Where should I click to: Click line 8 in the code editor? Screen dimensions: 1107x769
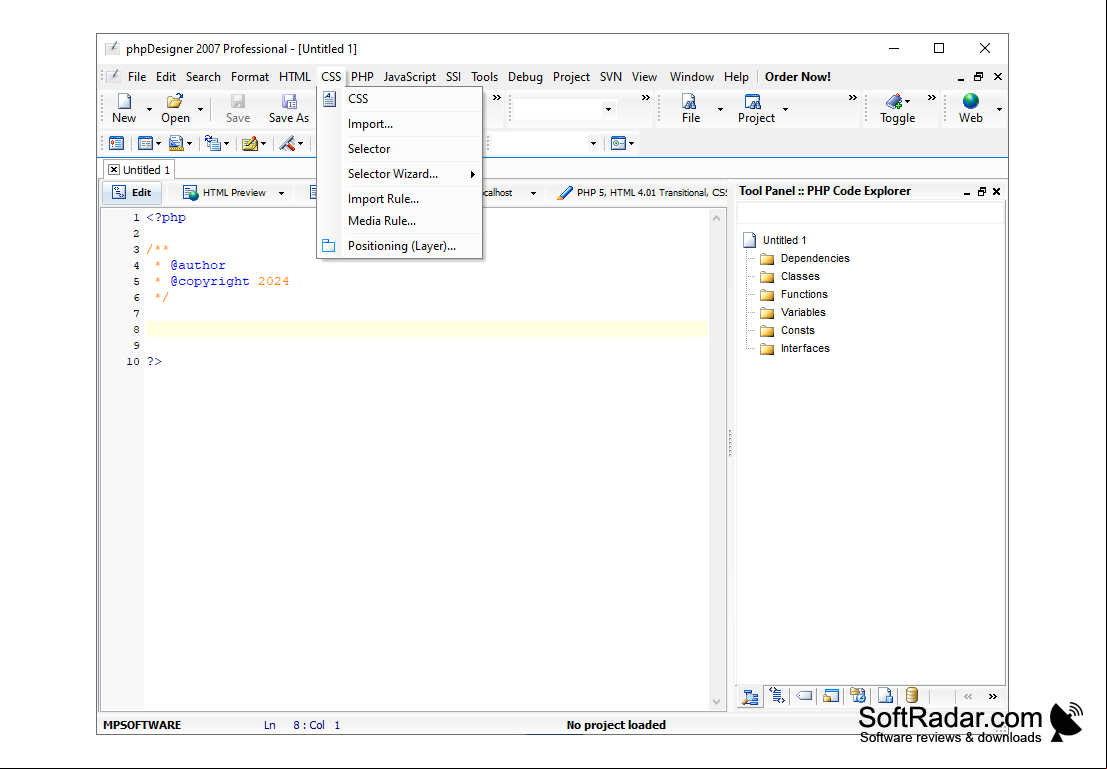pos(426,329)
